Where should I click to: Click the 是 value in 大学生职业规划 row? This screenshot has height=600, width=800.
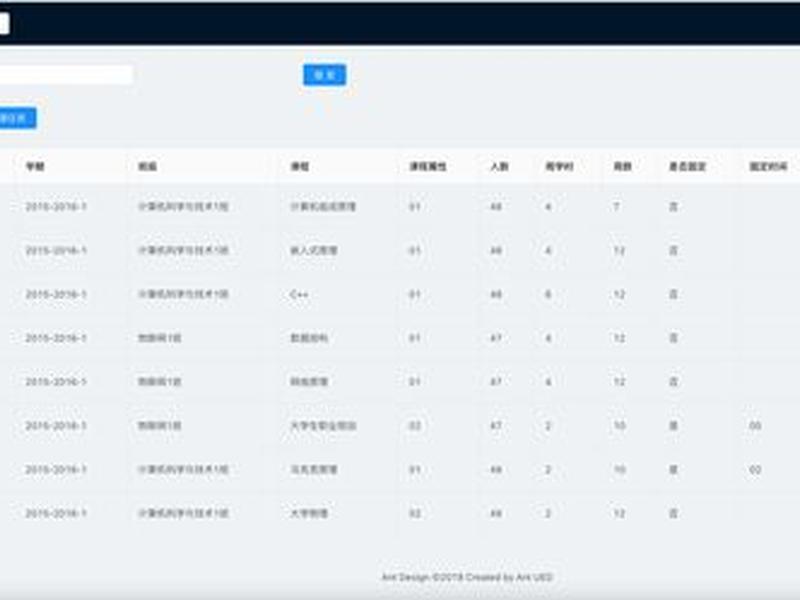pos(673,426)
